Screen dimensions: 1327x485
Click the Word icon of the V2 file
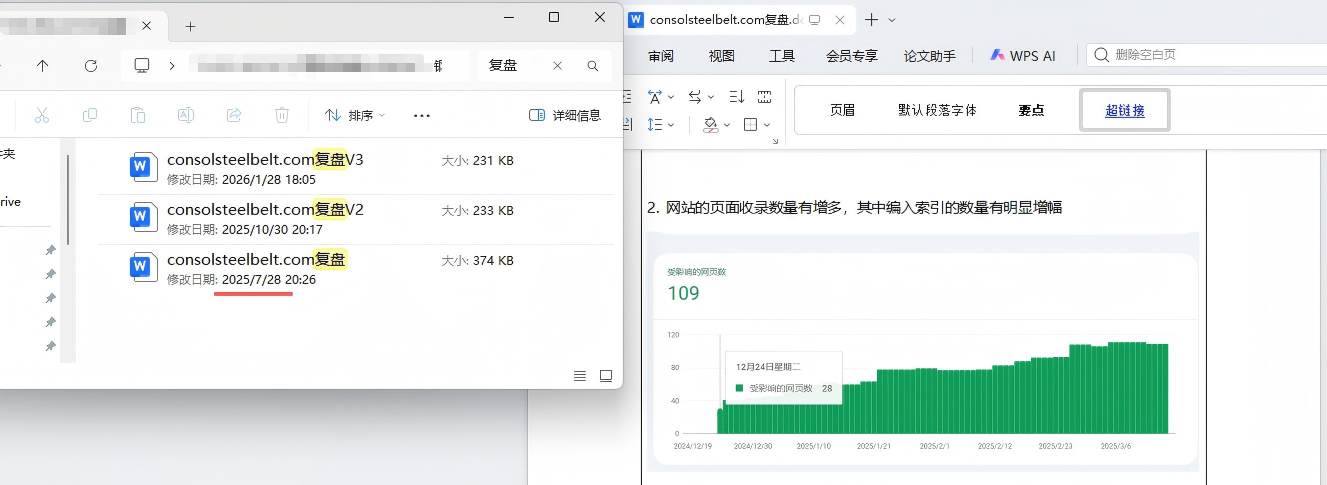(143, 216)
